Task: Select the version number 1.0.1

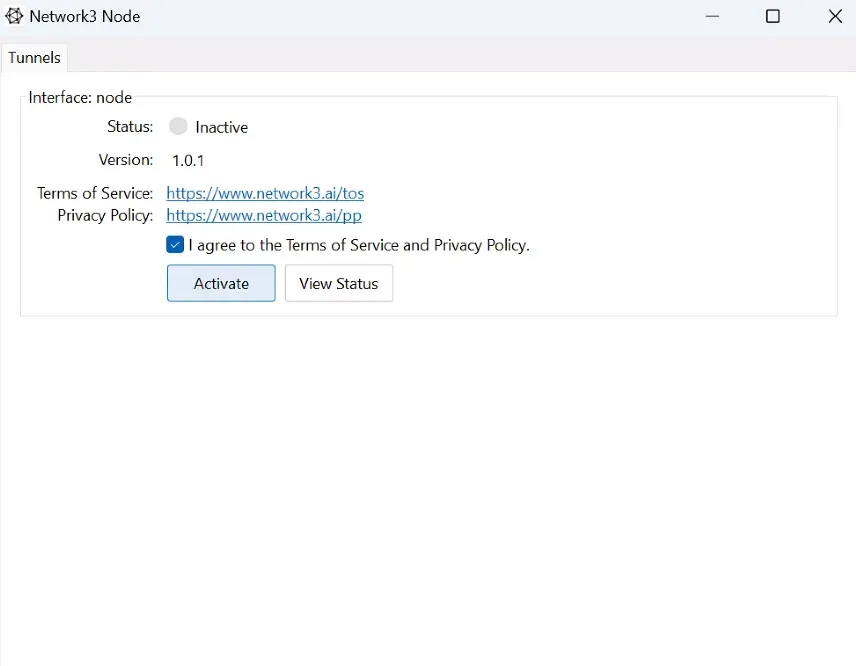Action: tap(188, 160)
